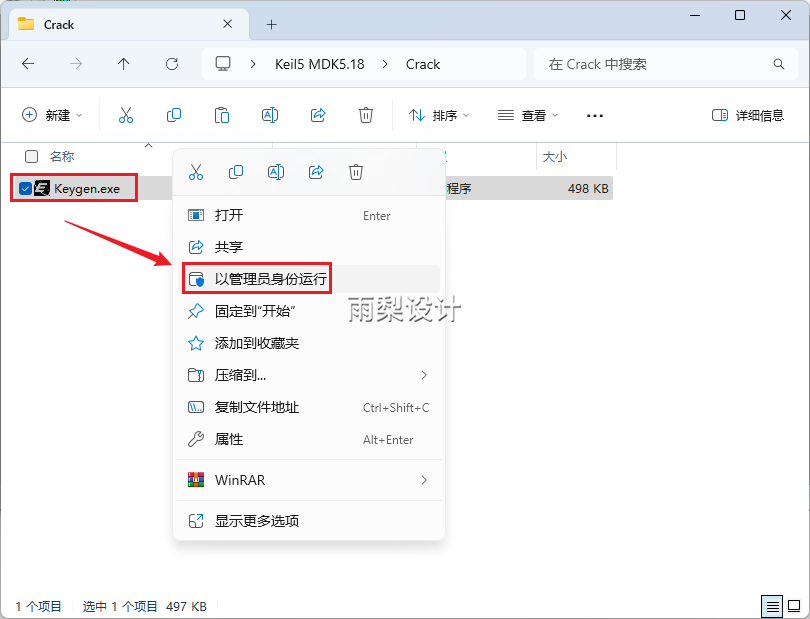Screen dimensions: 810x619
Task: Click the Rename icon in the toolbar
Action: pyautogui.click(x=269, y=115)
